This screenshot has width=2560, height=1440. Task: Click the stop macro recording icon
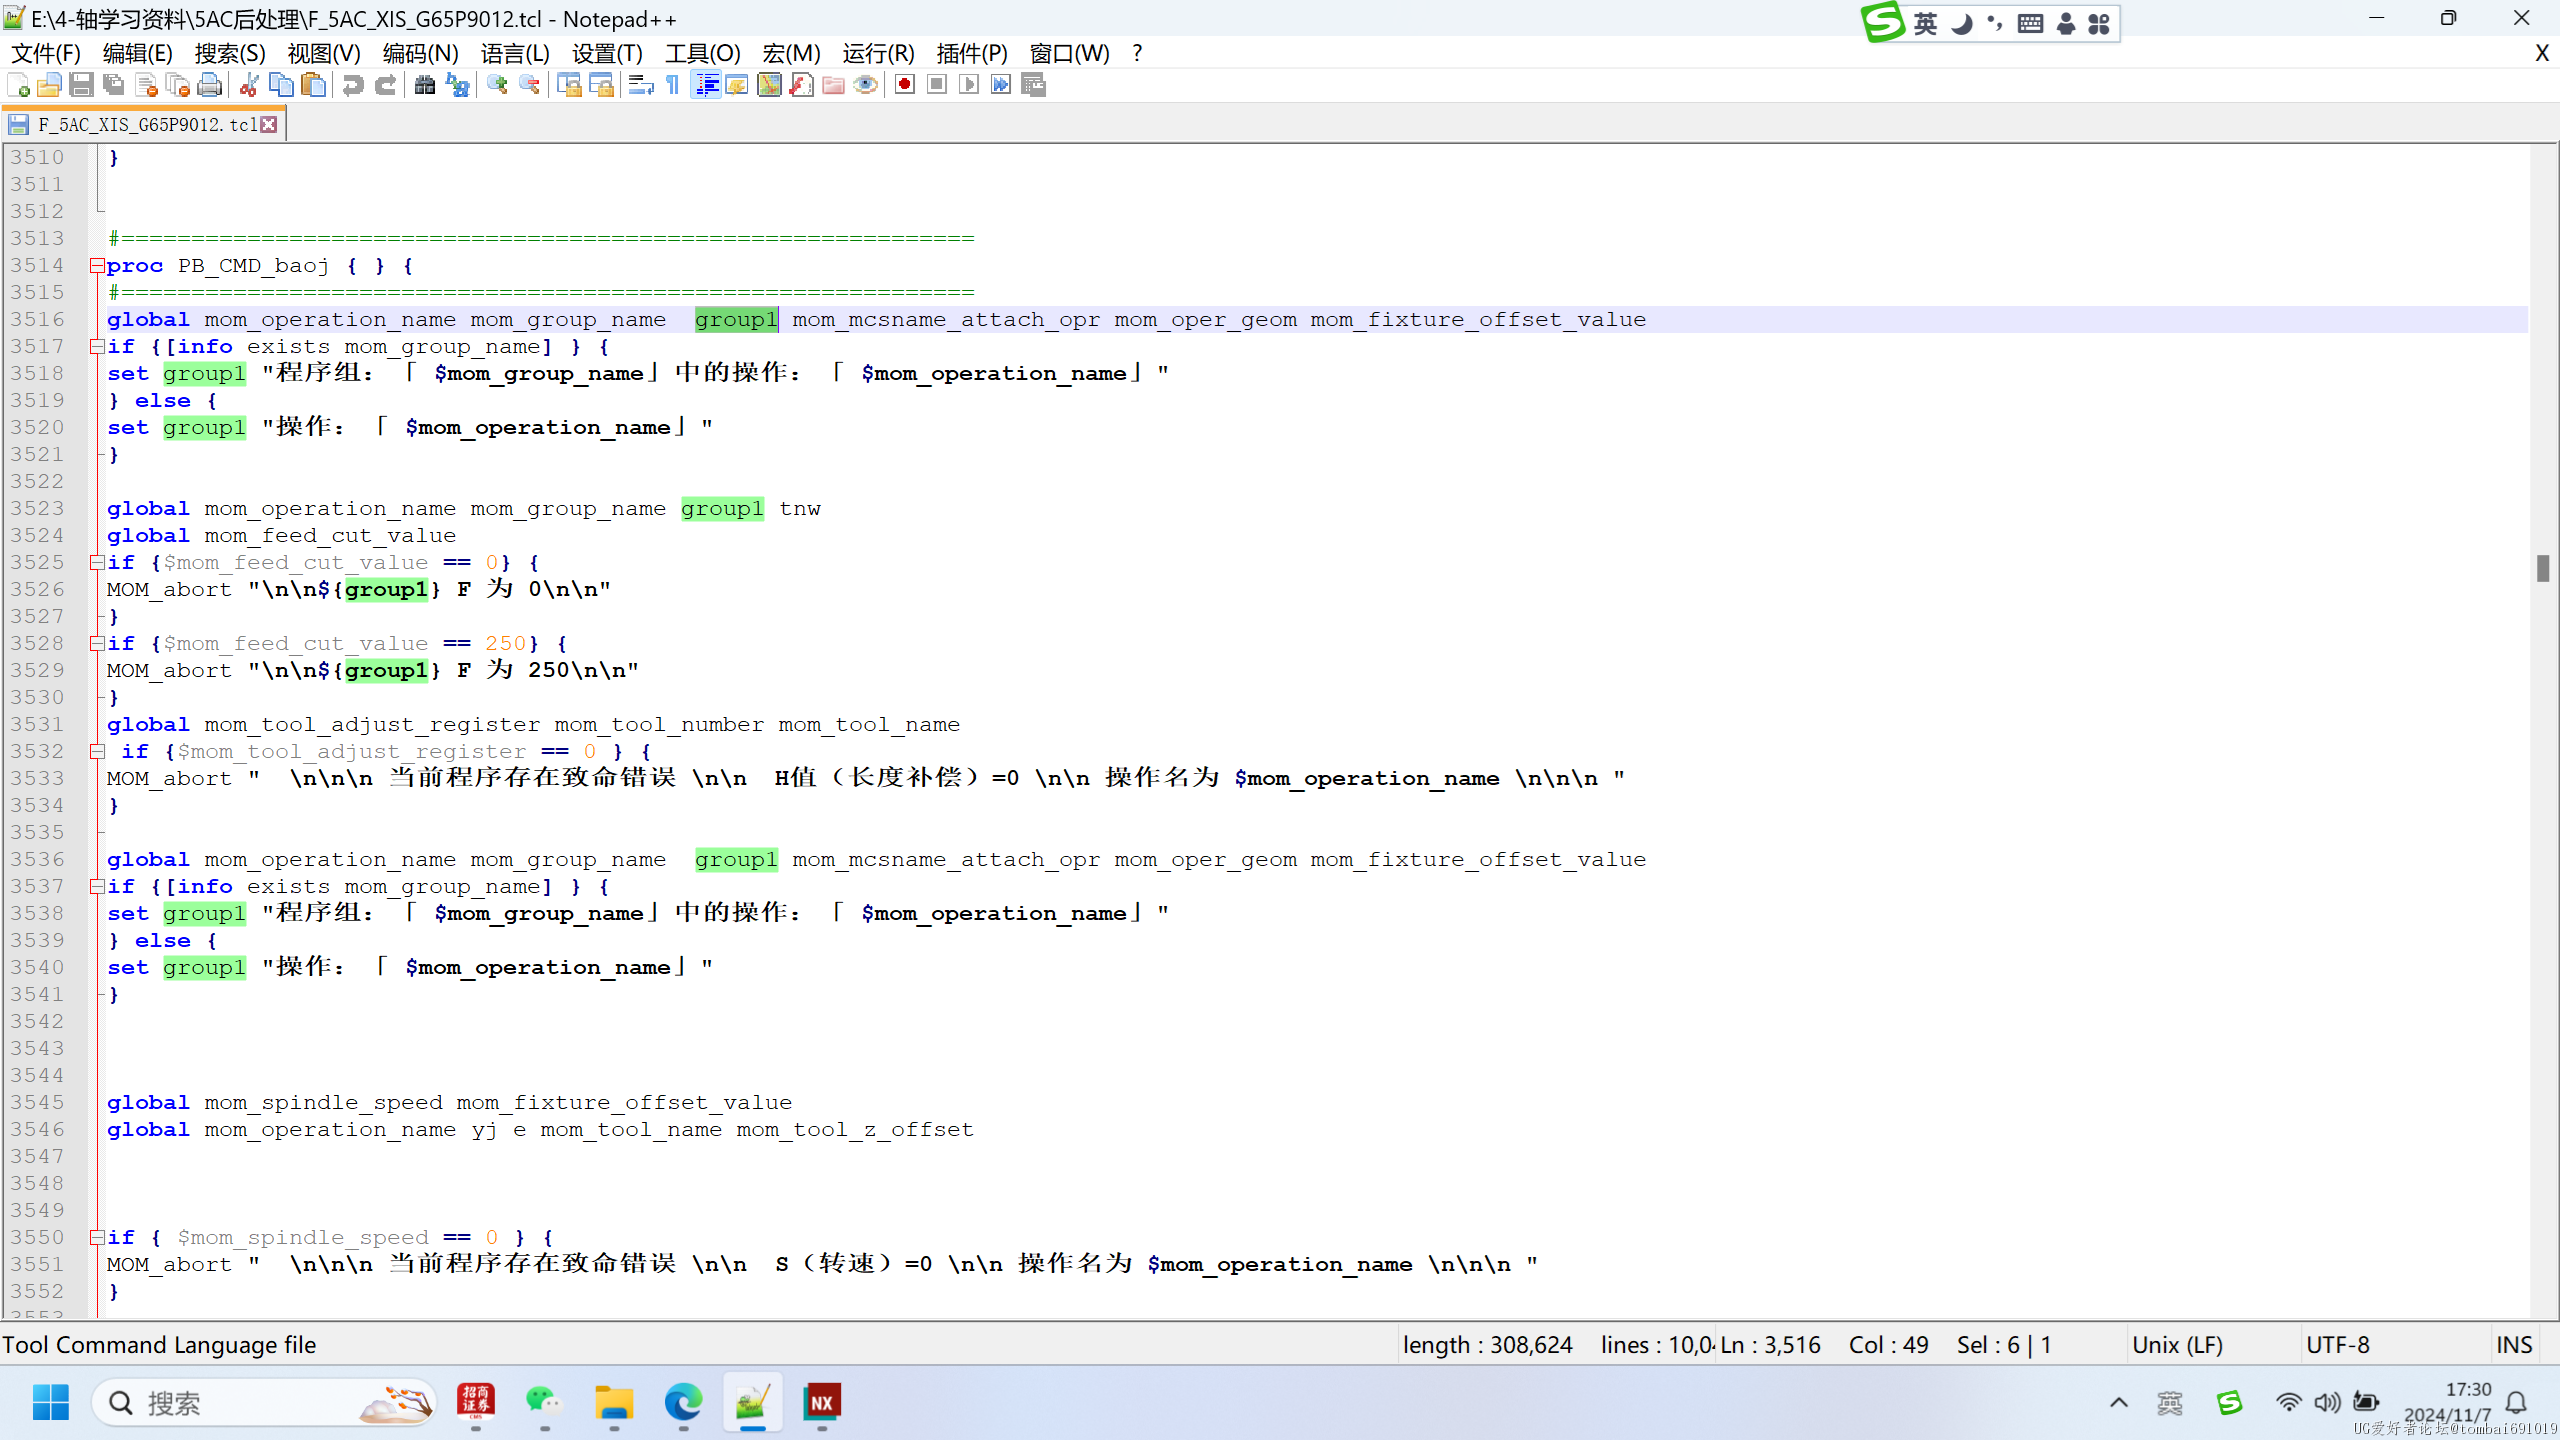click(x=937, y=85)
